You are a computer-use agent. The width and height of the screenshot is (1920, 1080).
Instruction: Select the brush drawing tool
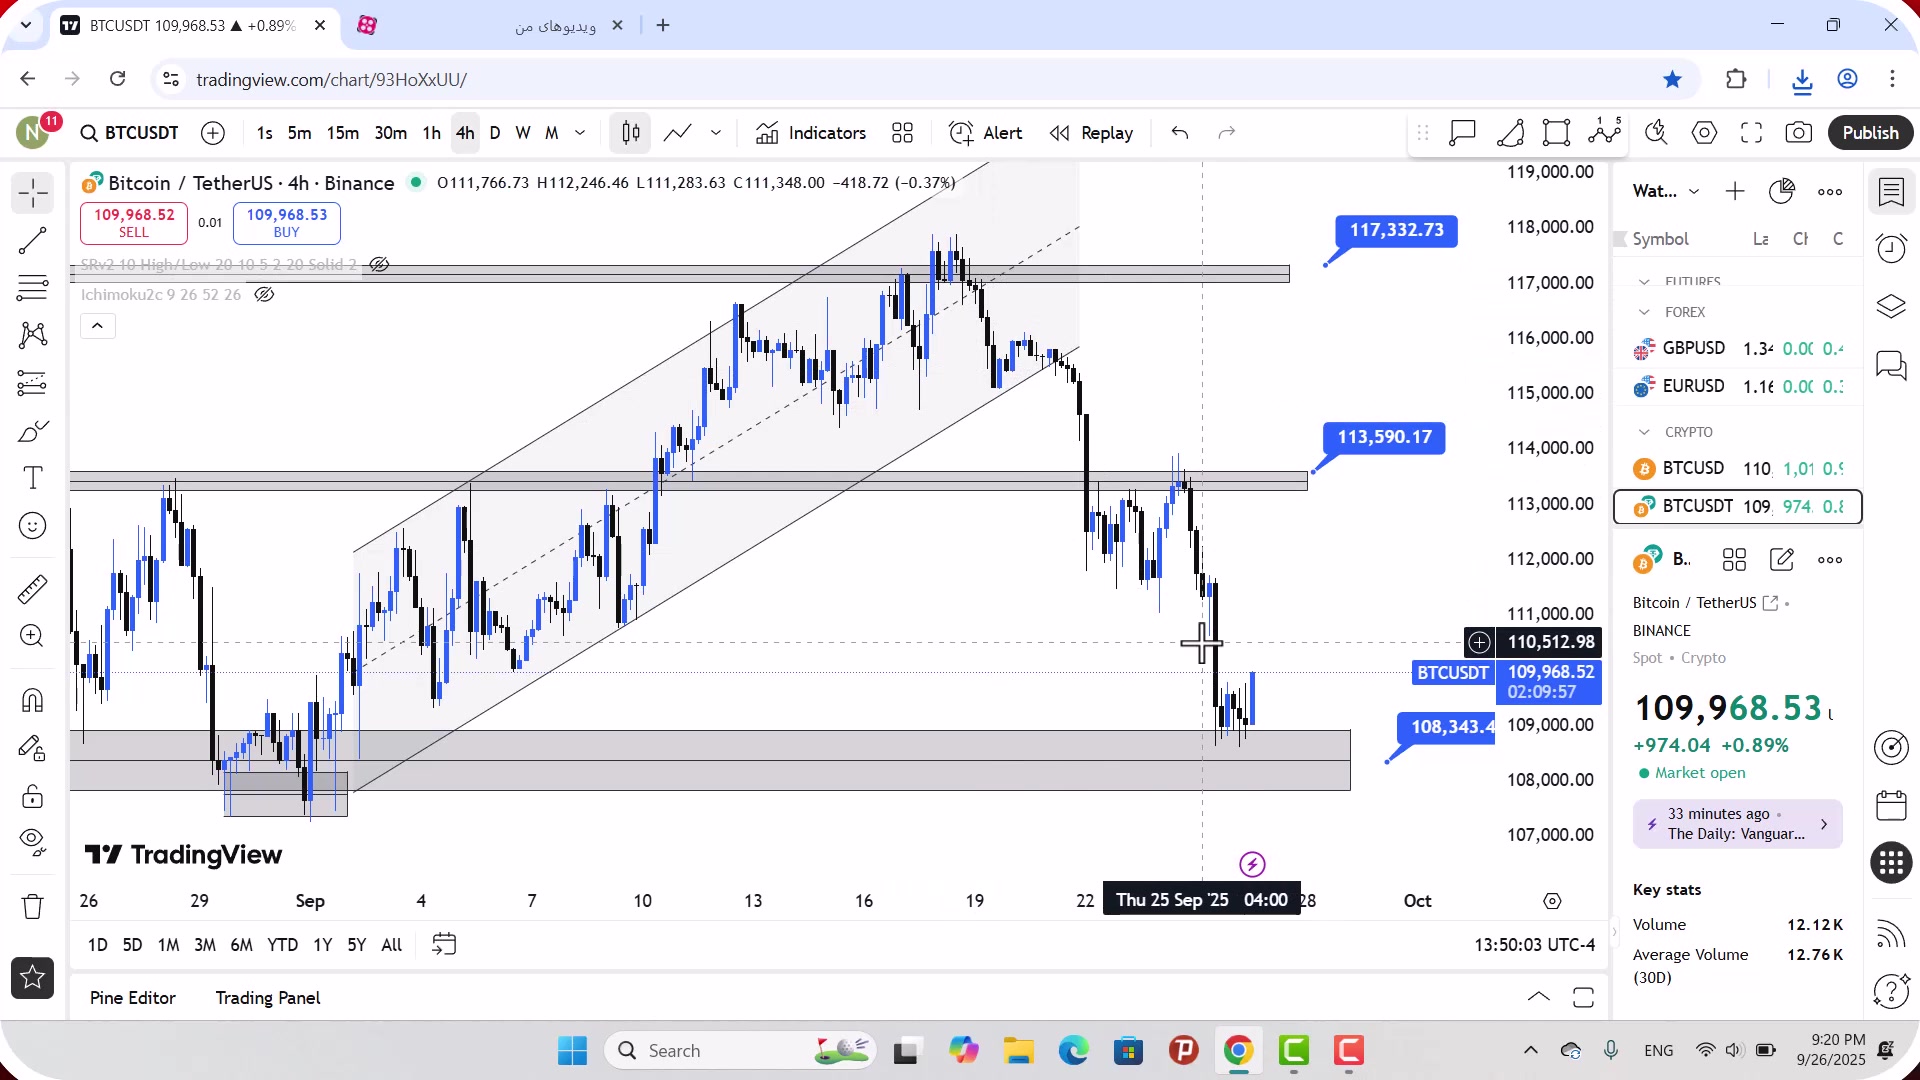point(33,431)
